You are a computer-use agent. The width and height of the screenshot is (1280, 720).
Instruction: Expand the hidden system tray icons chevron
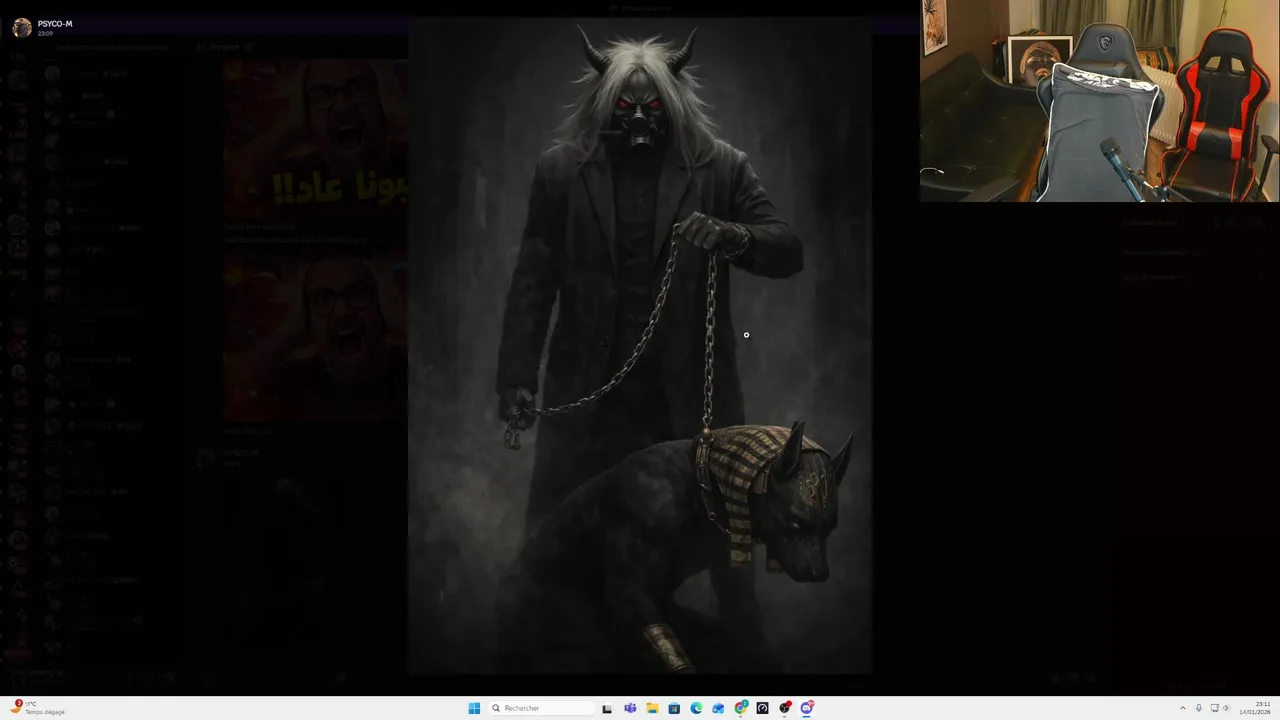pos(1183,708)
